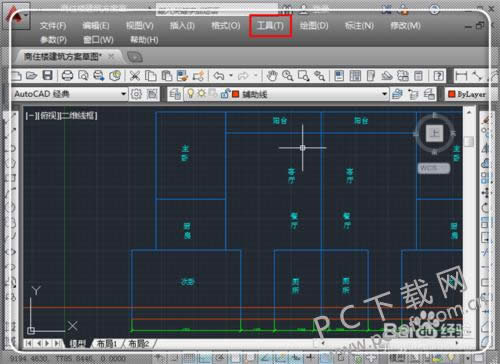Viewport: 500px width, 364px height.
Task: Toggle Polar Tracking in status bar
Action: pos(220,358)
